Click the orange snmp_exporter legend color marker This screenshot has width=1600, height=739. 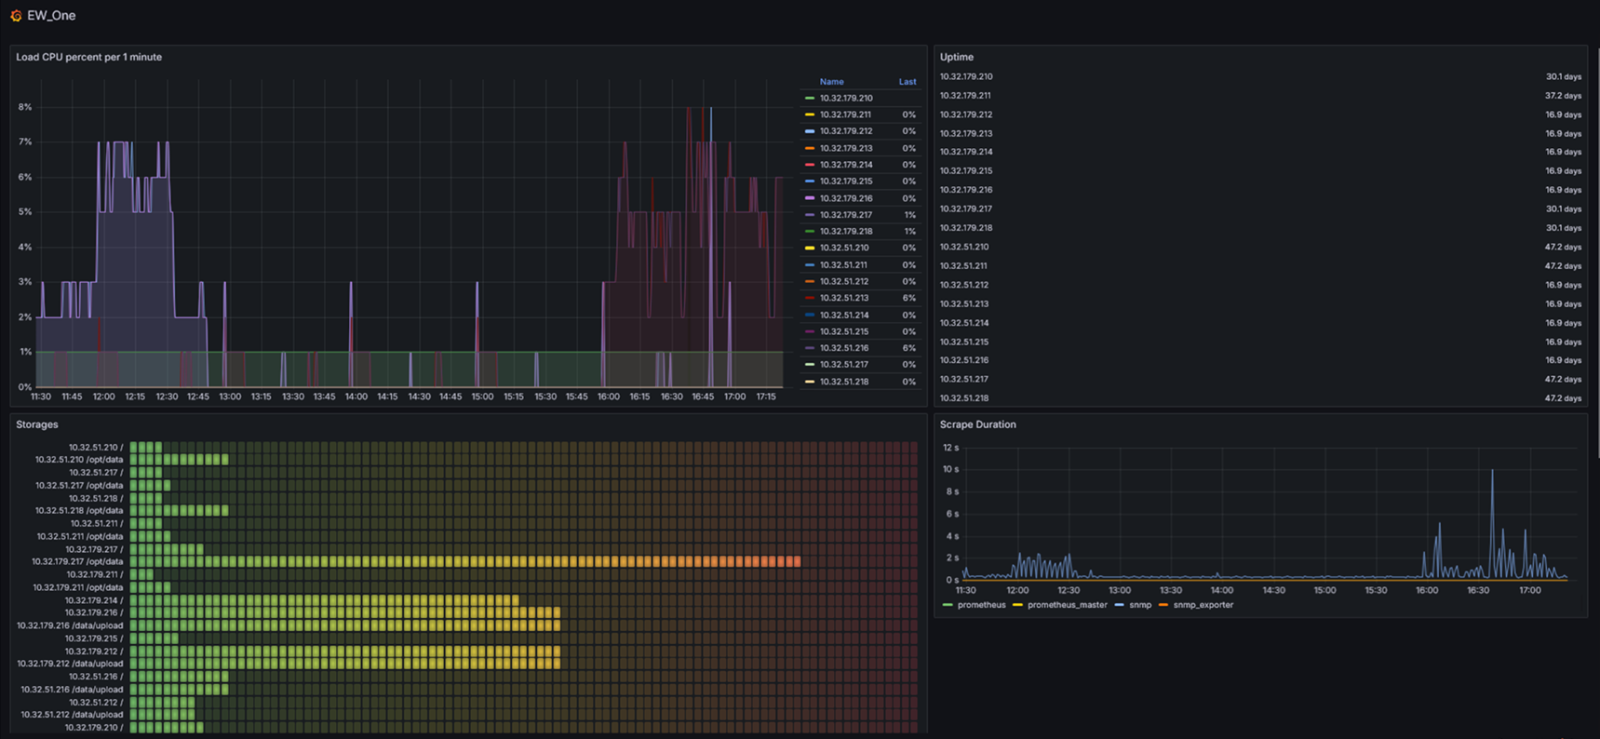(x=1163, y=605)
